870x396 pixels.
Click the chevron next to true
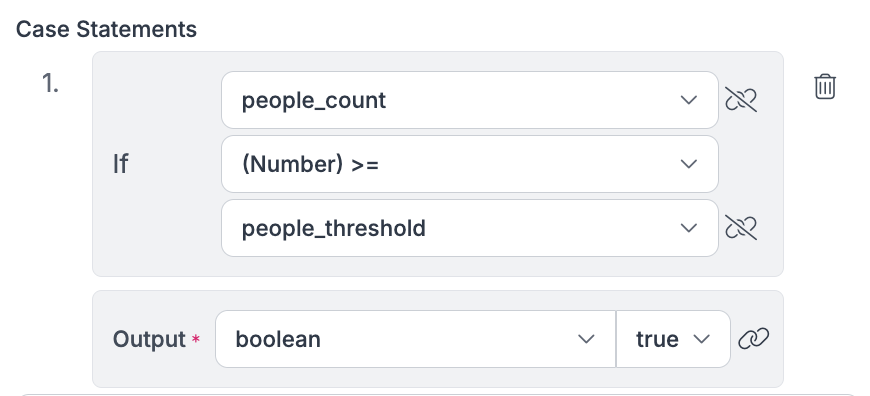702,339
